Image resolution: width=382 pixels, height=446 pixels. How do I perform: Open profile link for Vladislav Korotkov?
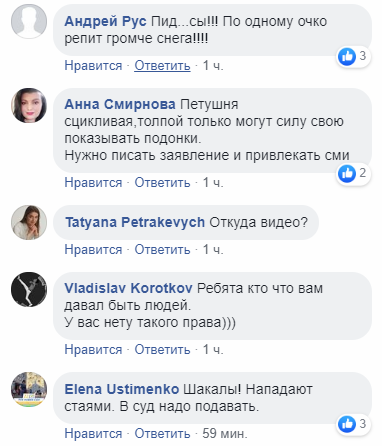pos(128,288)
